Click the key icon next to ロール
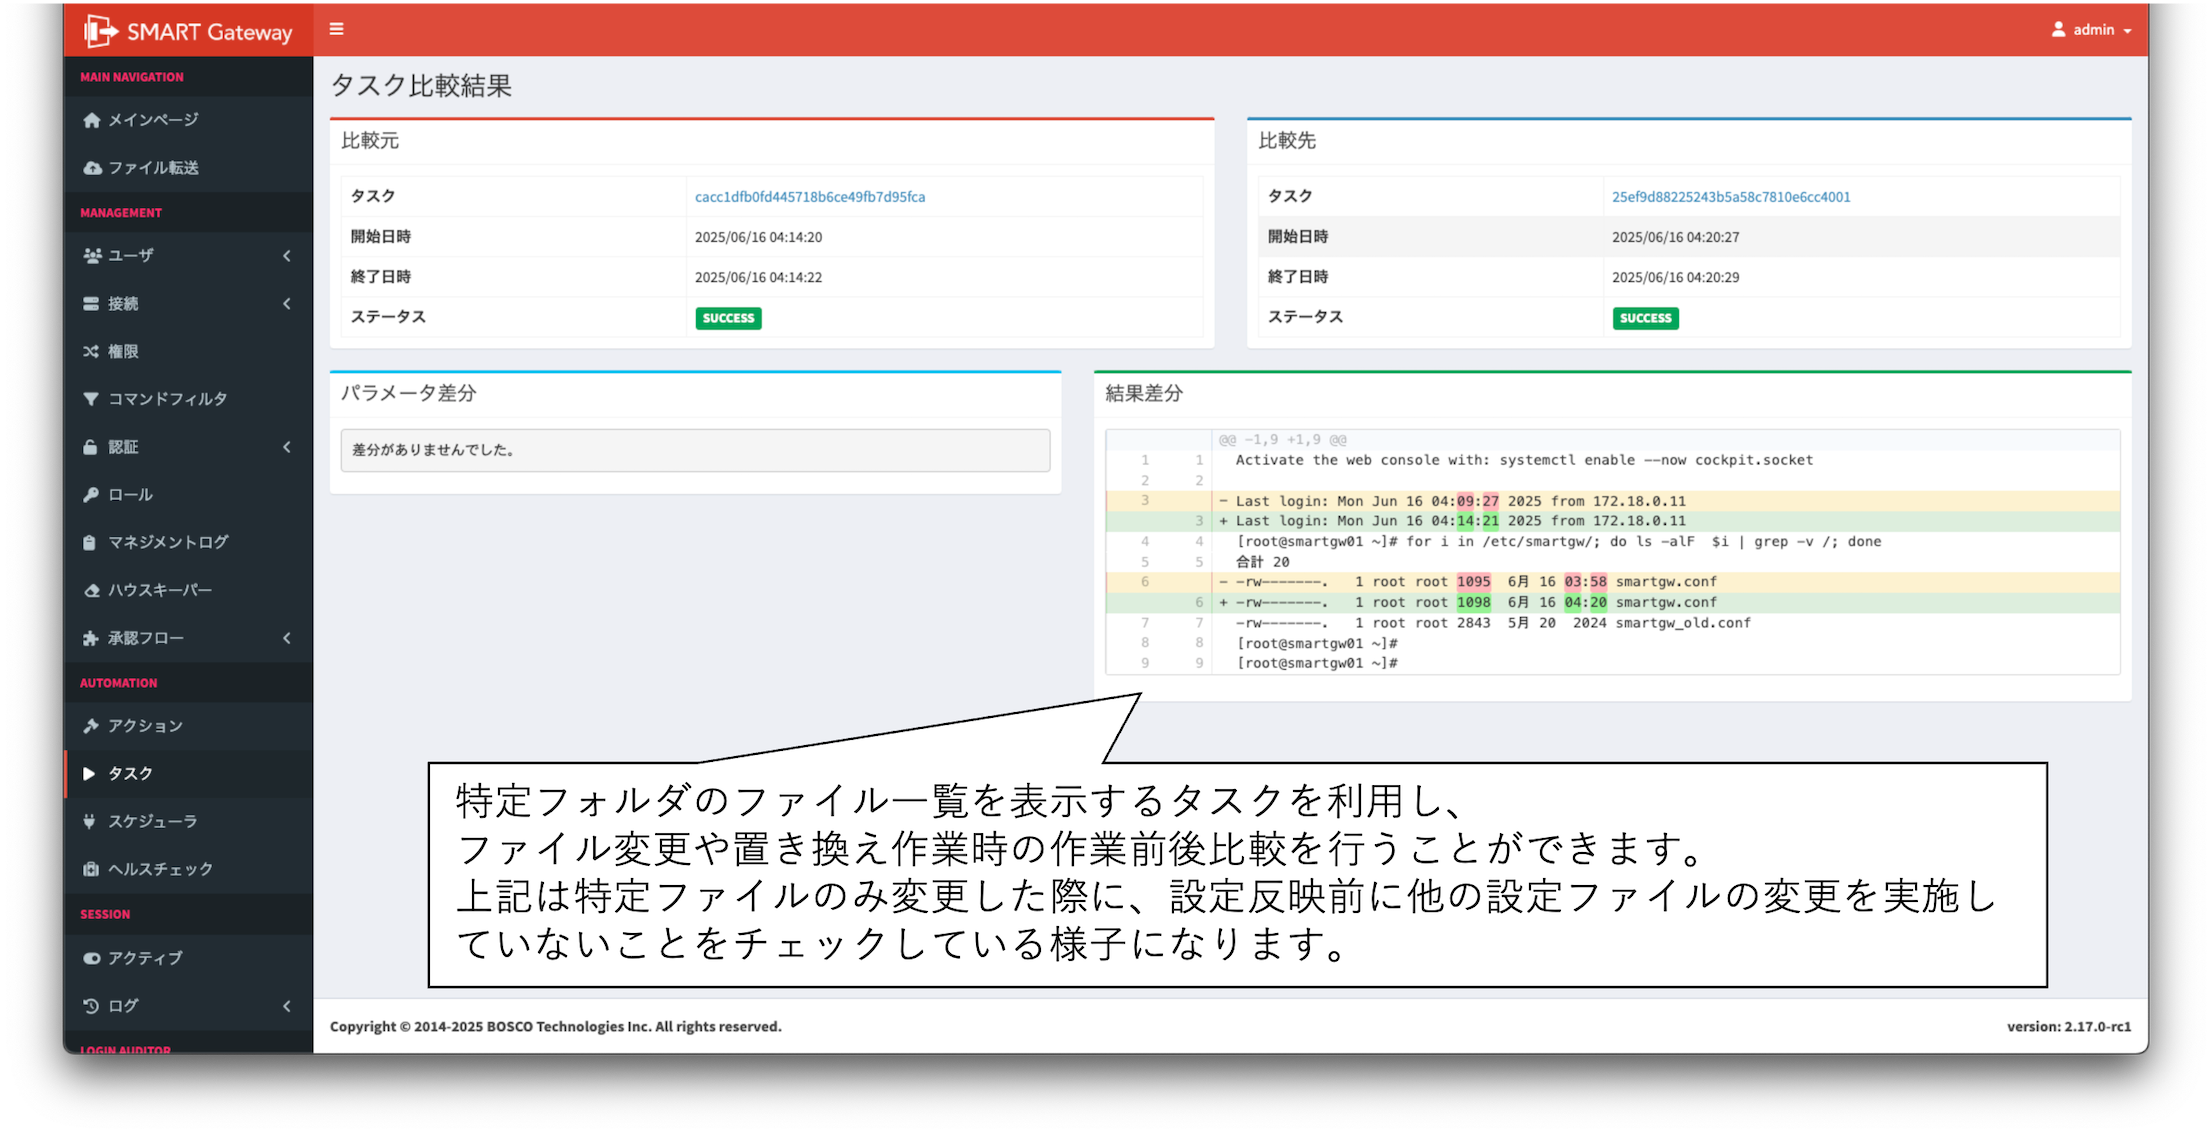The width and height of the screenshot is (2209, 1135). pyautogui.click(x=91, y=495)
